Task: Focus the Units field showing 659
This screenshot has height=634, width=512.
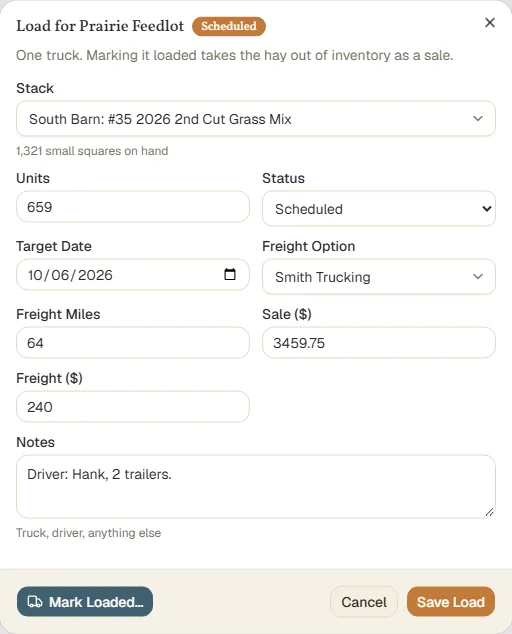Action: (x=133, y=207)
